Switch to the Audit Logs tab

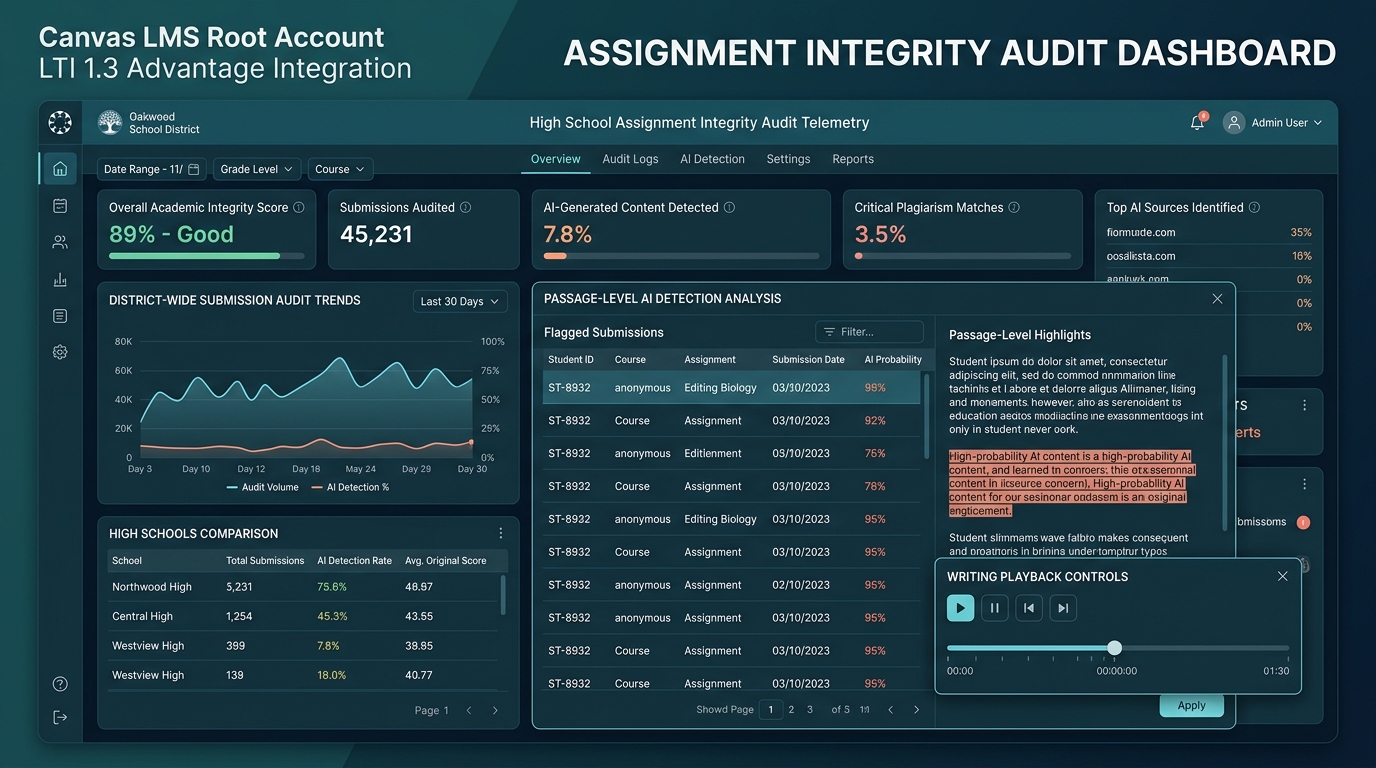pyautogui.click(x=630, y=159)
